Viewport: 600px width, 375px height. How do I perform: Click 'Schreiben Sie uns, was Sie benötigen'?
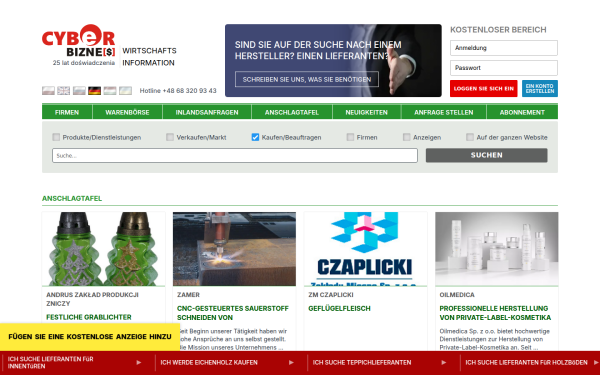click(307, 79)
